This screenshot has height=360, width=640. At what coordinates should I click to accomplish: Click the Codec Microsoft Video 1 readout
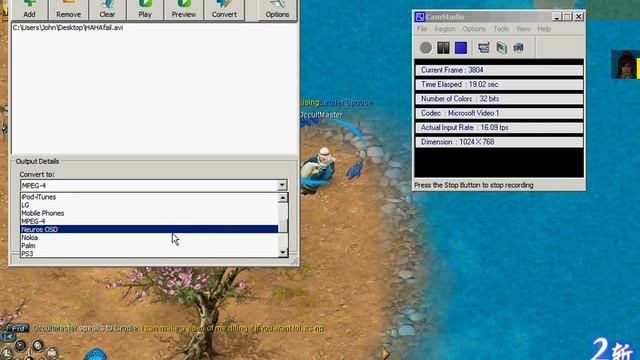pyautogui.click(x=499, y=113)
